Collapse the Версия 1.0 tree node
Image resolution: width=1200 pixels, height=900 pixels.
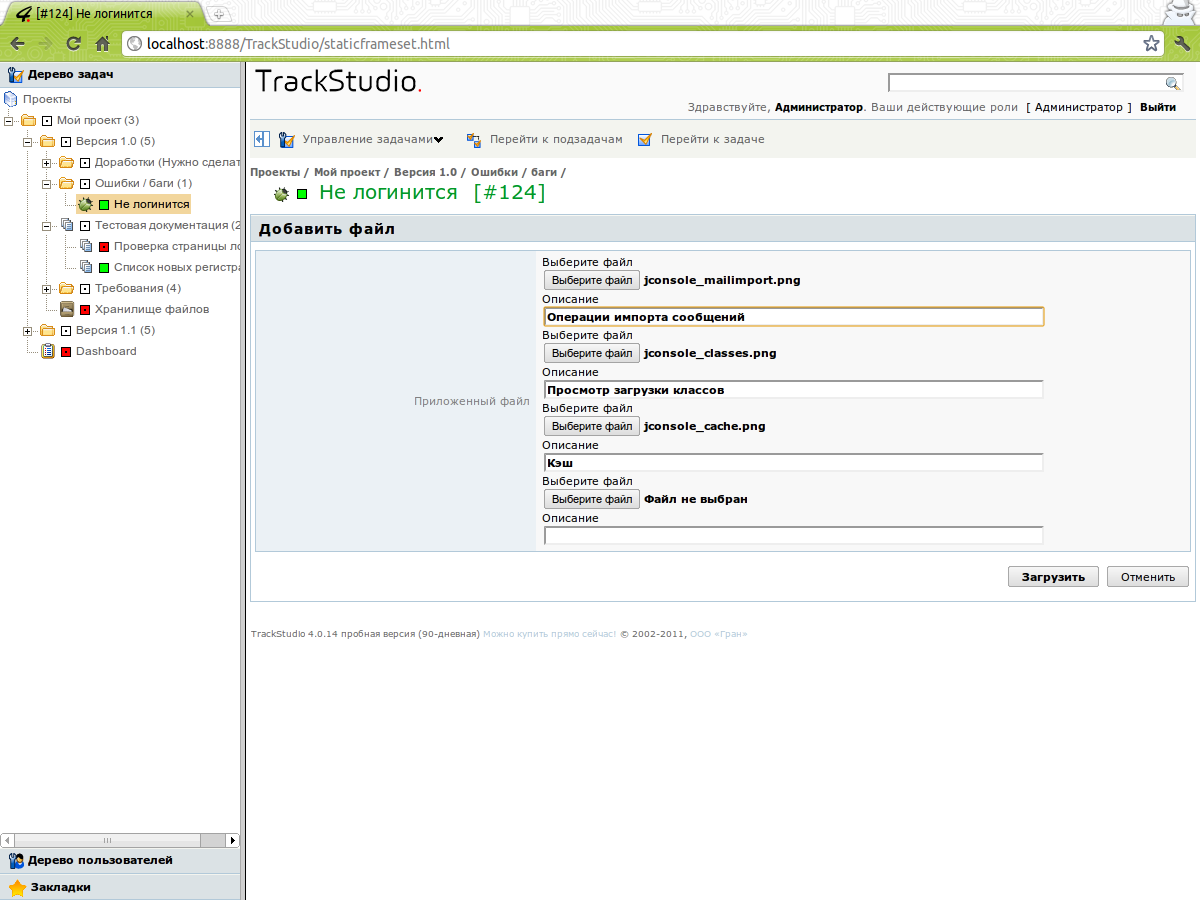point(28,141)
